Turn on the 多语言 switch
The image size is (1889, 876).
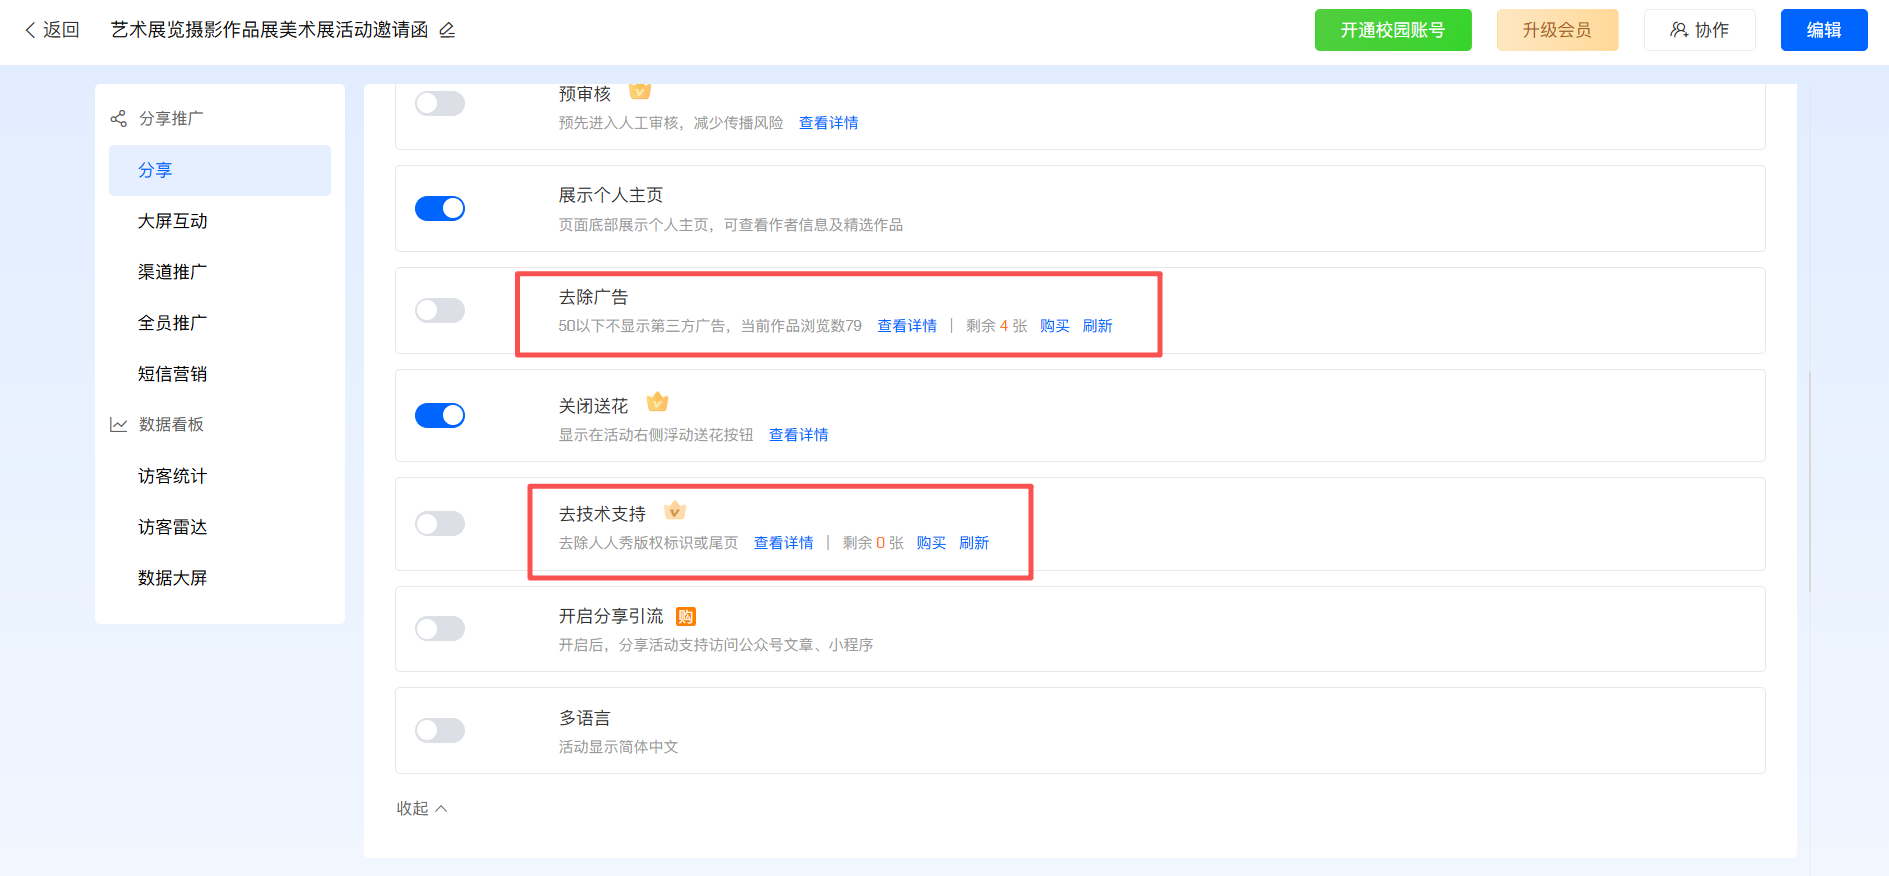(x=440, y=730)
